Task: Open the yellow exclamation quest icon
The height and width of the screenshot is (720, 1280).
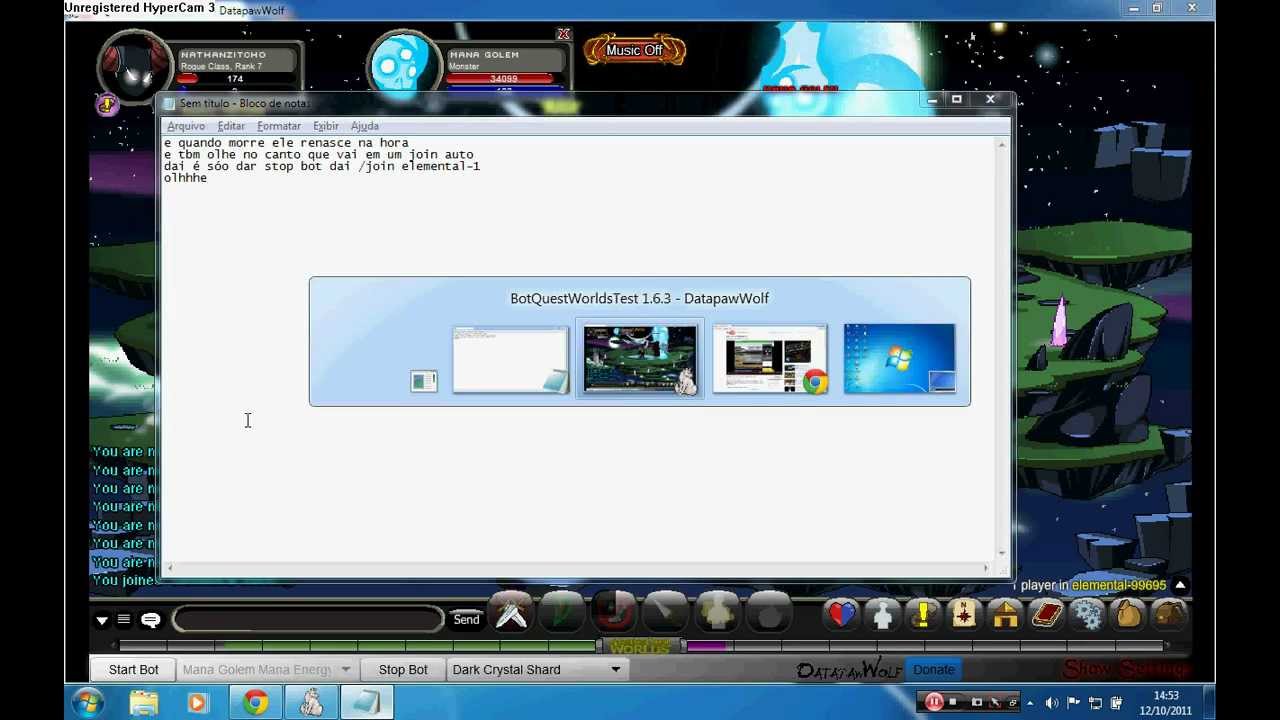Action: pyautogui.click(x=923, y=615)
